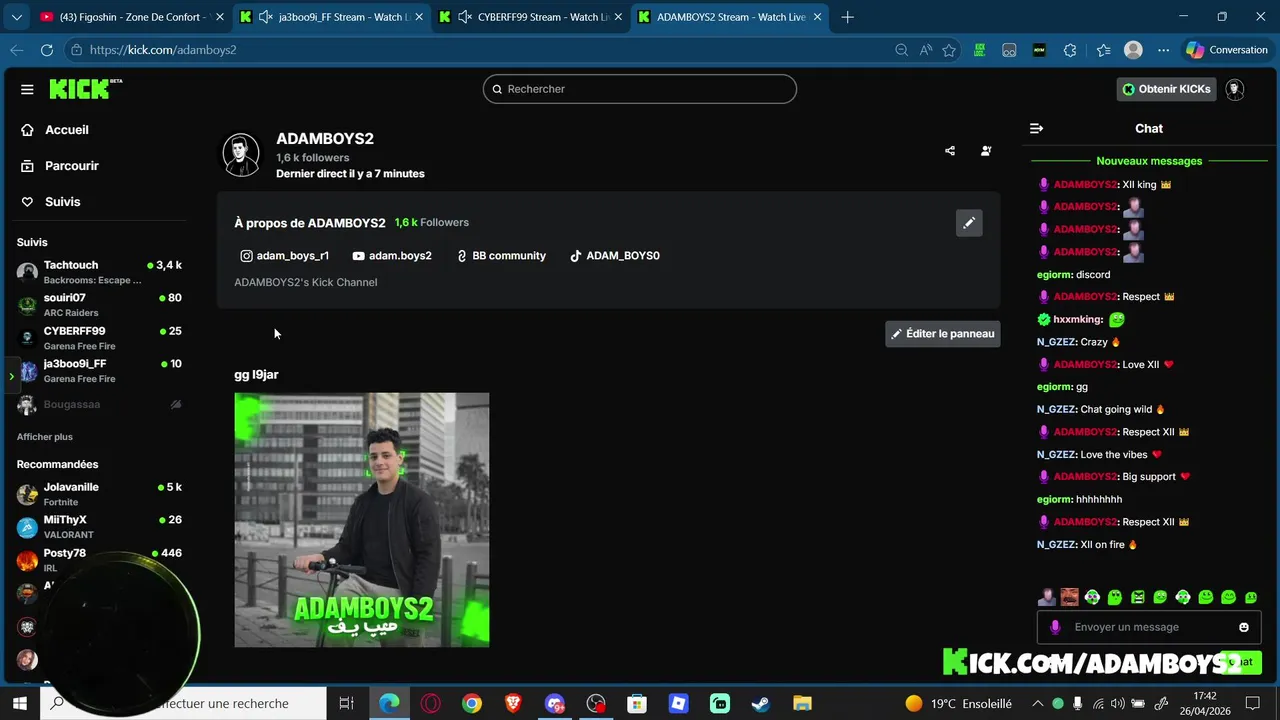The height and width of the screenshot is (720, 1280).
Task: Open the favorites list icon in toolbar
Action: coord(1103,50)
